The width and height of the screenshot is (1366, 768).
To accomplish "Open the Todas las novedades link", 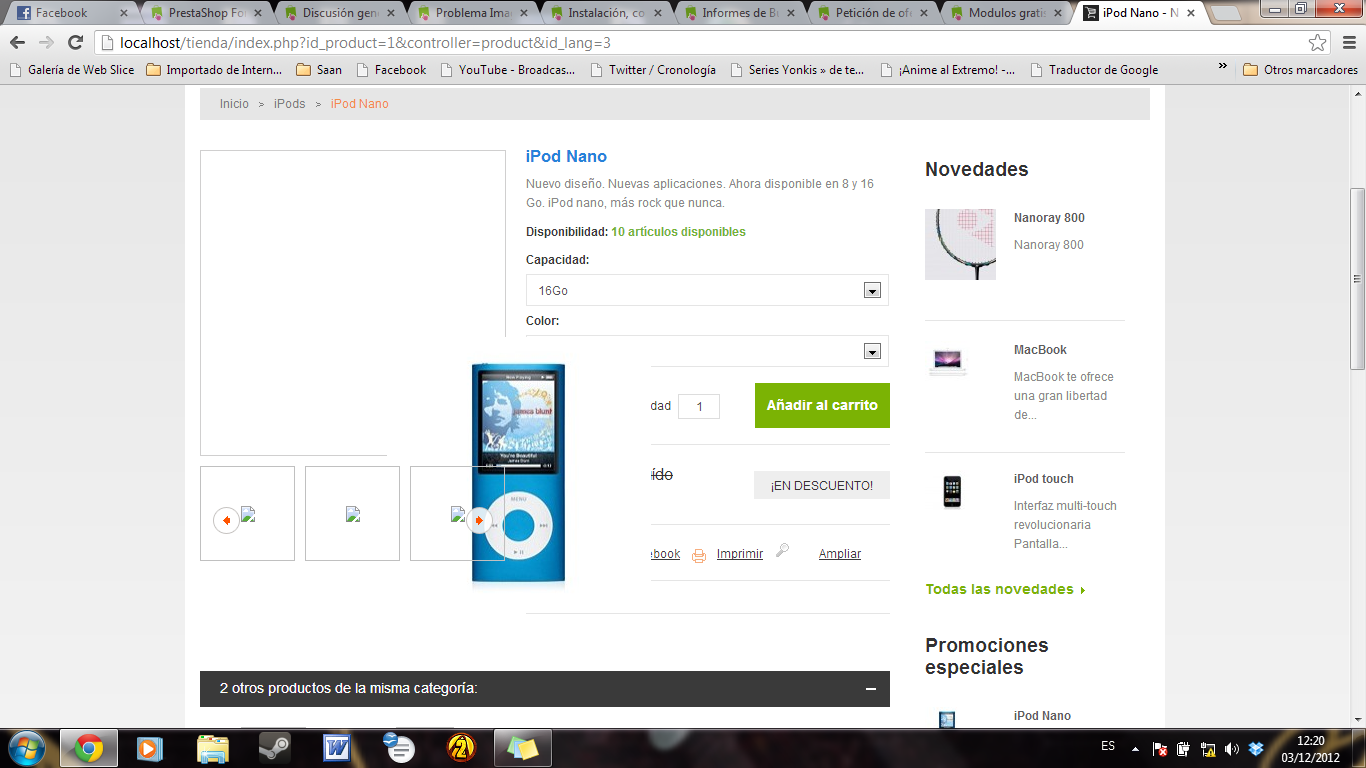I will pyautogui.click(x=1005, y=589).
